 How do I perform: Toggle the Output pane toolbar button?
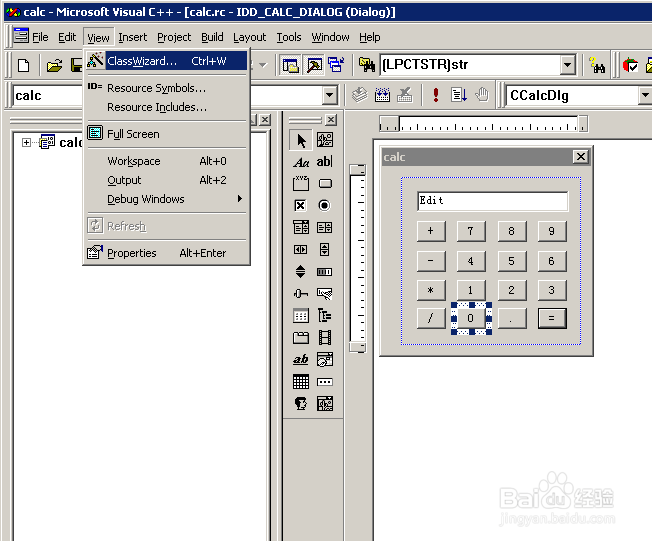point(314,65)
